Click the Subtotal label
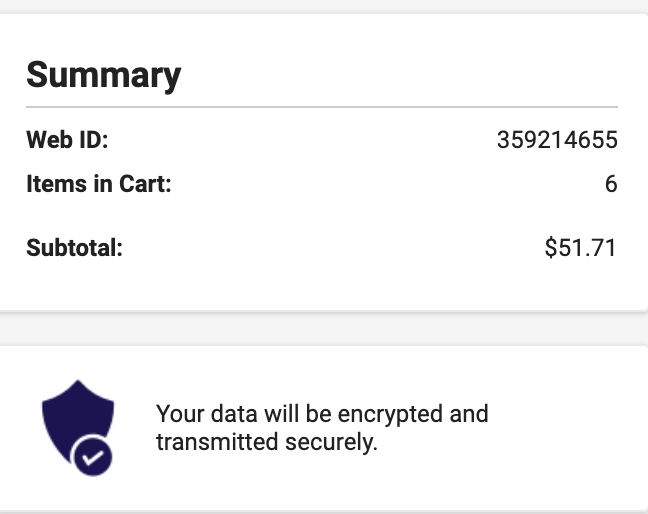 tap(74, 247)
